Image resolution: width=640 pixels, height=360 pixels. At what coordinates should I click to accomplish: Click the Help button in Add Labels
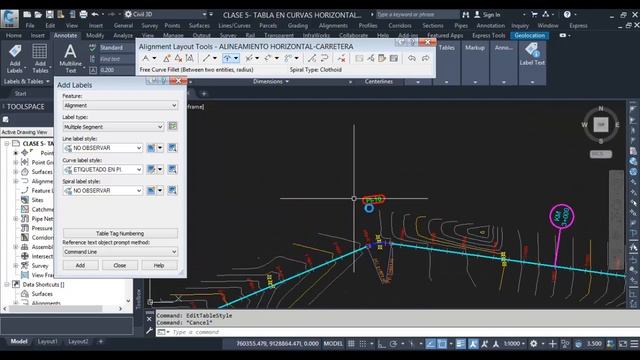(159, 265)
